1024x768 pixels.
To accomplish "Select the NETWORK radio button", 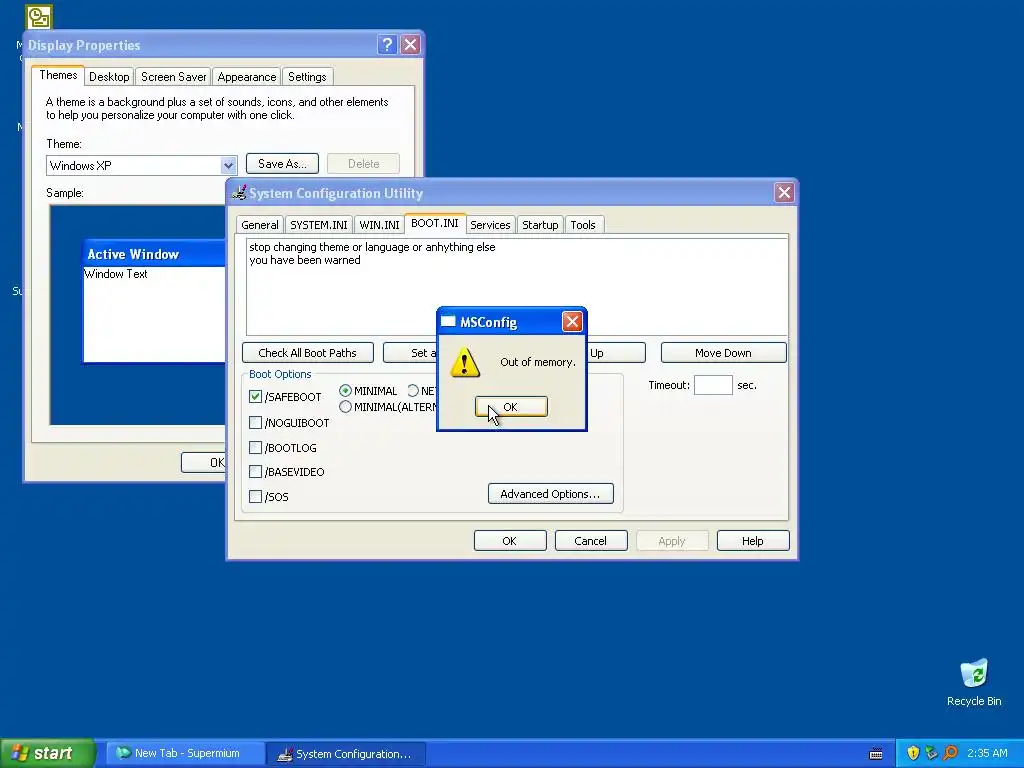I will pyautogui.click(x=413, y=391).
